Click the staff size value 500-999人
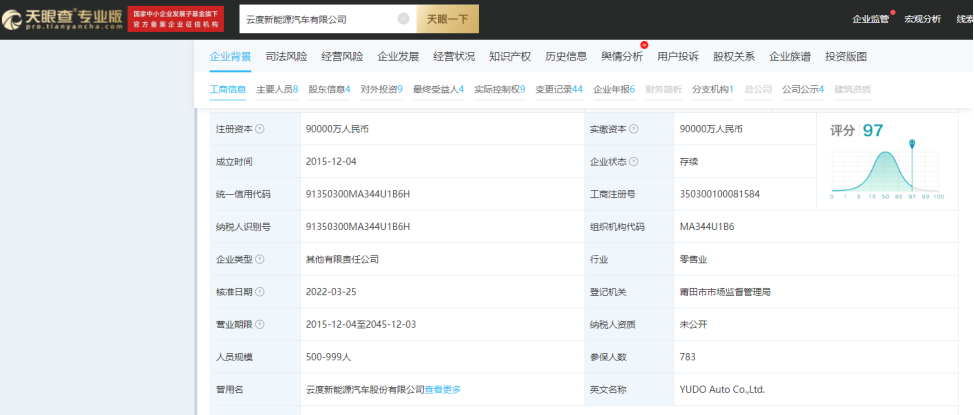This screenshot has width=974, height=415. (328, 357)
